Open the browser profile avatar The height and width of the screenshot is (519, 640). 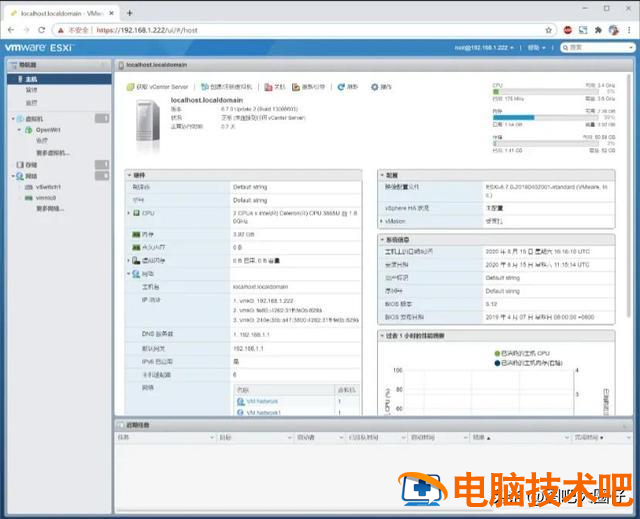(x=613, y=30)
